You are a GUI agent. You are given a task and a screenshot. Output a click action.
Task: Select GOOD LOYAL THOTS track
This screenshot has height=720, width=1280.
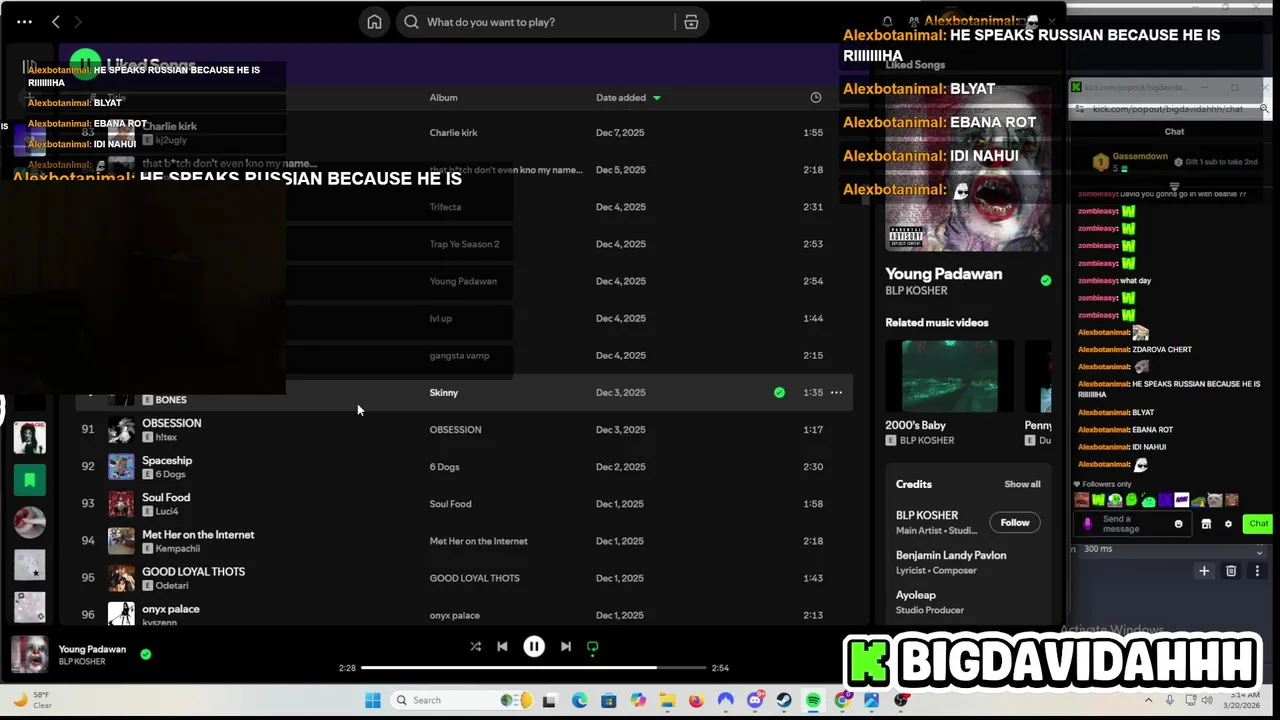click(x=464, y=578)
